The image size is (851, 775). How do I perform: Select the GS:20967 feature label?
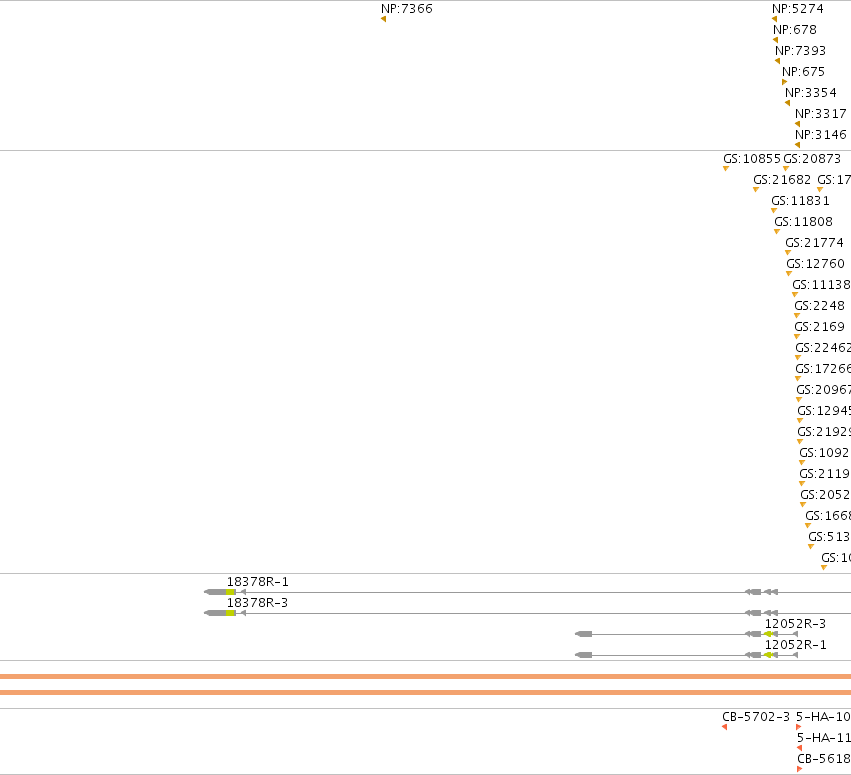[x=823, y=390]
